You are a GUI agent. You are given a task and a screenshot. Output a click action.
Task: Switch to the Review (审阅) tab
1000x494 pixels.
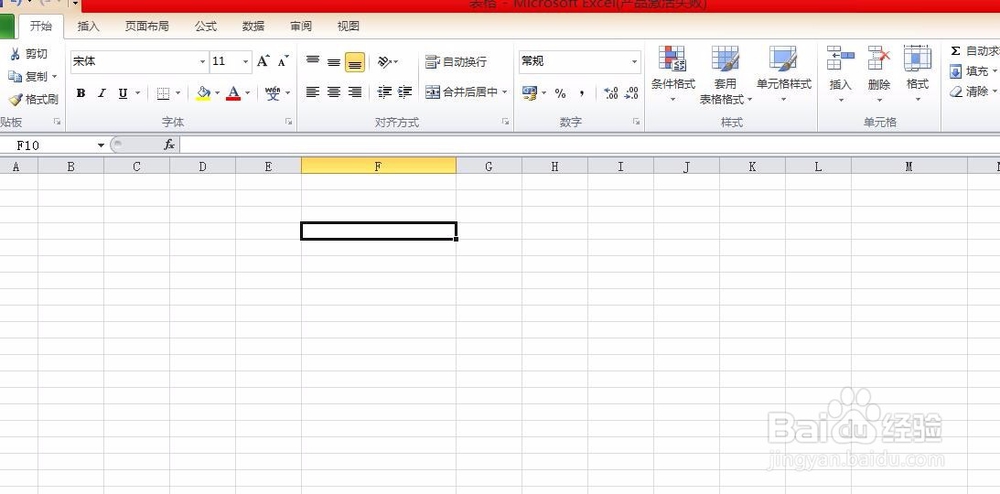coord(301,26)
